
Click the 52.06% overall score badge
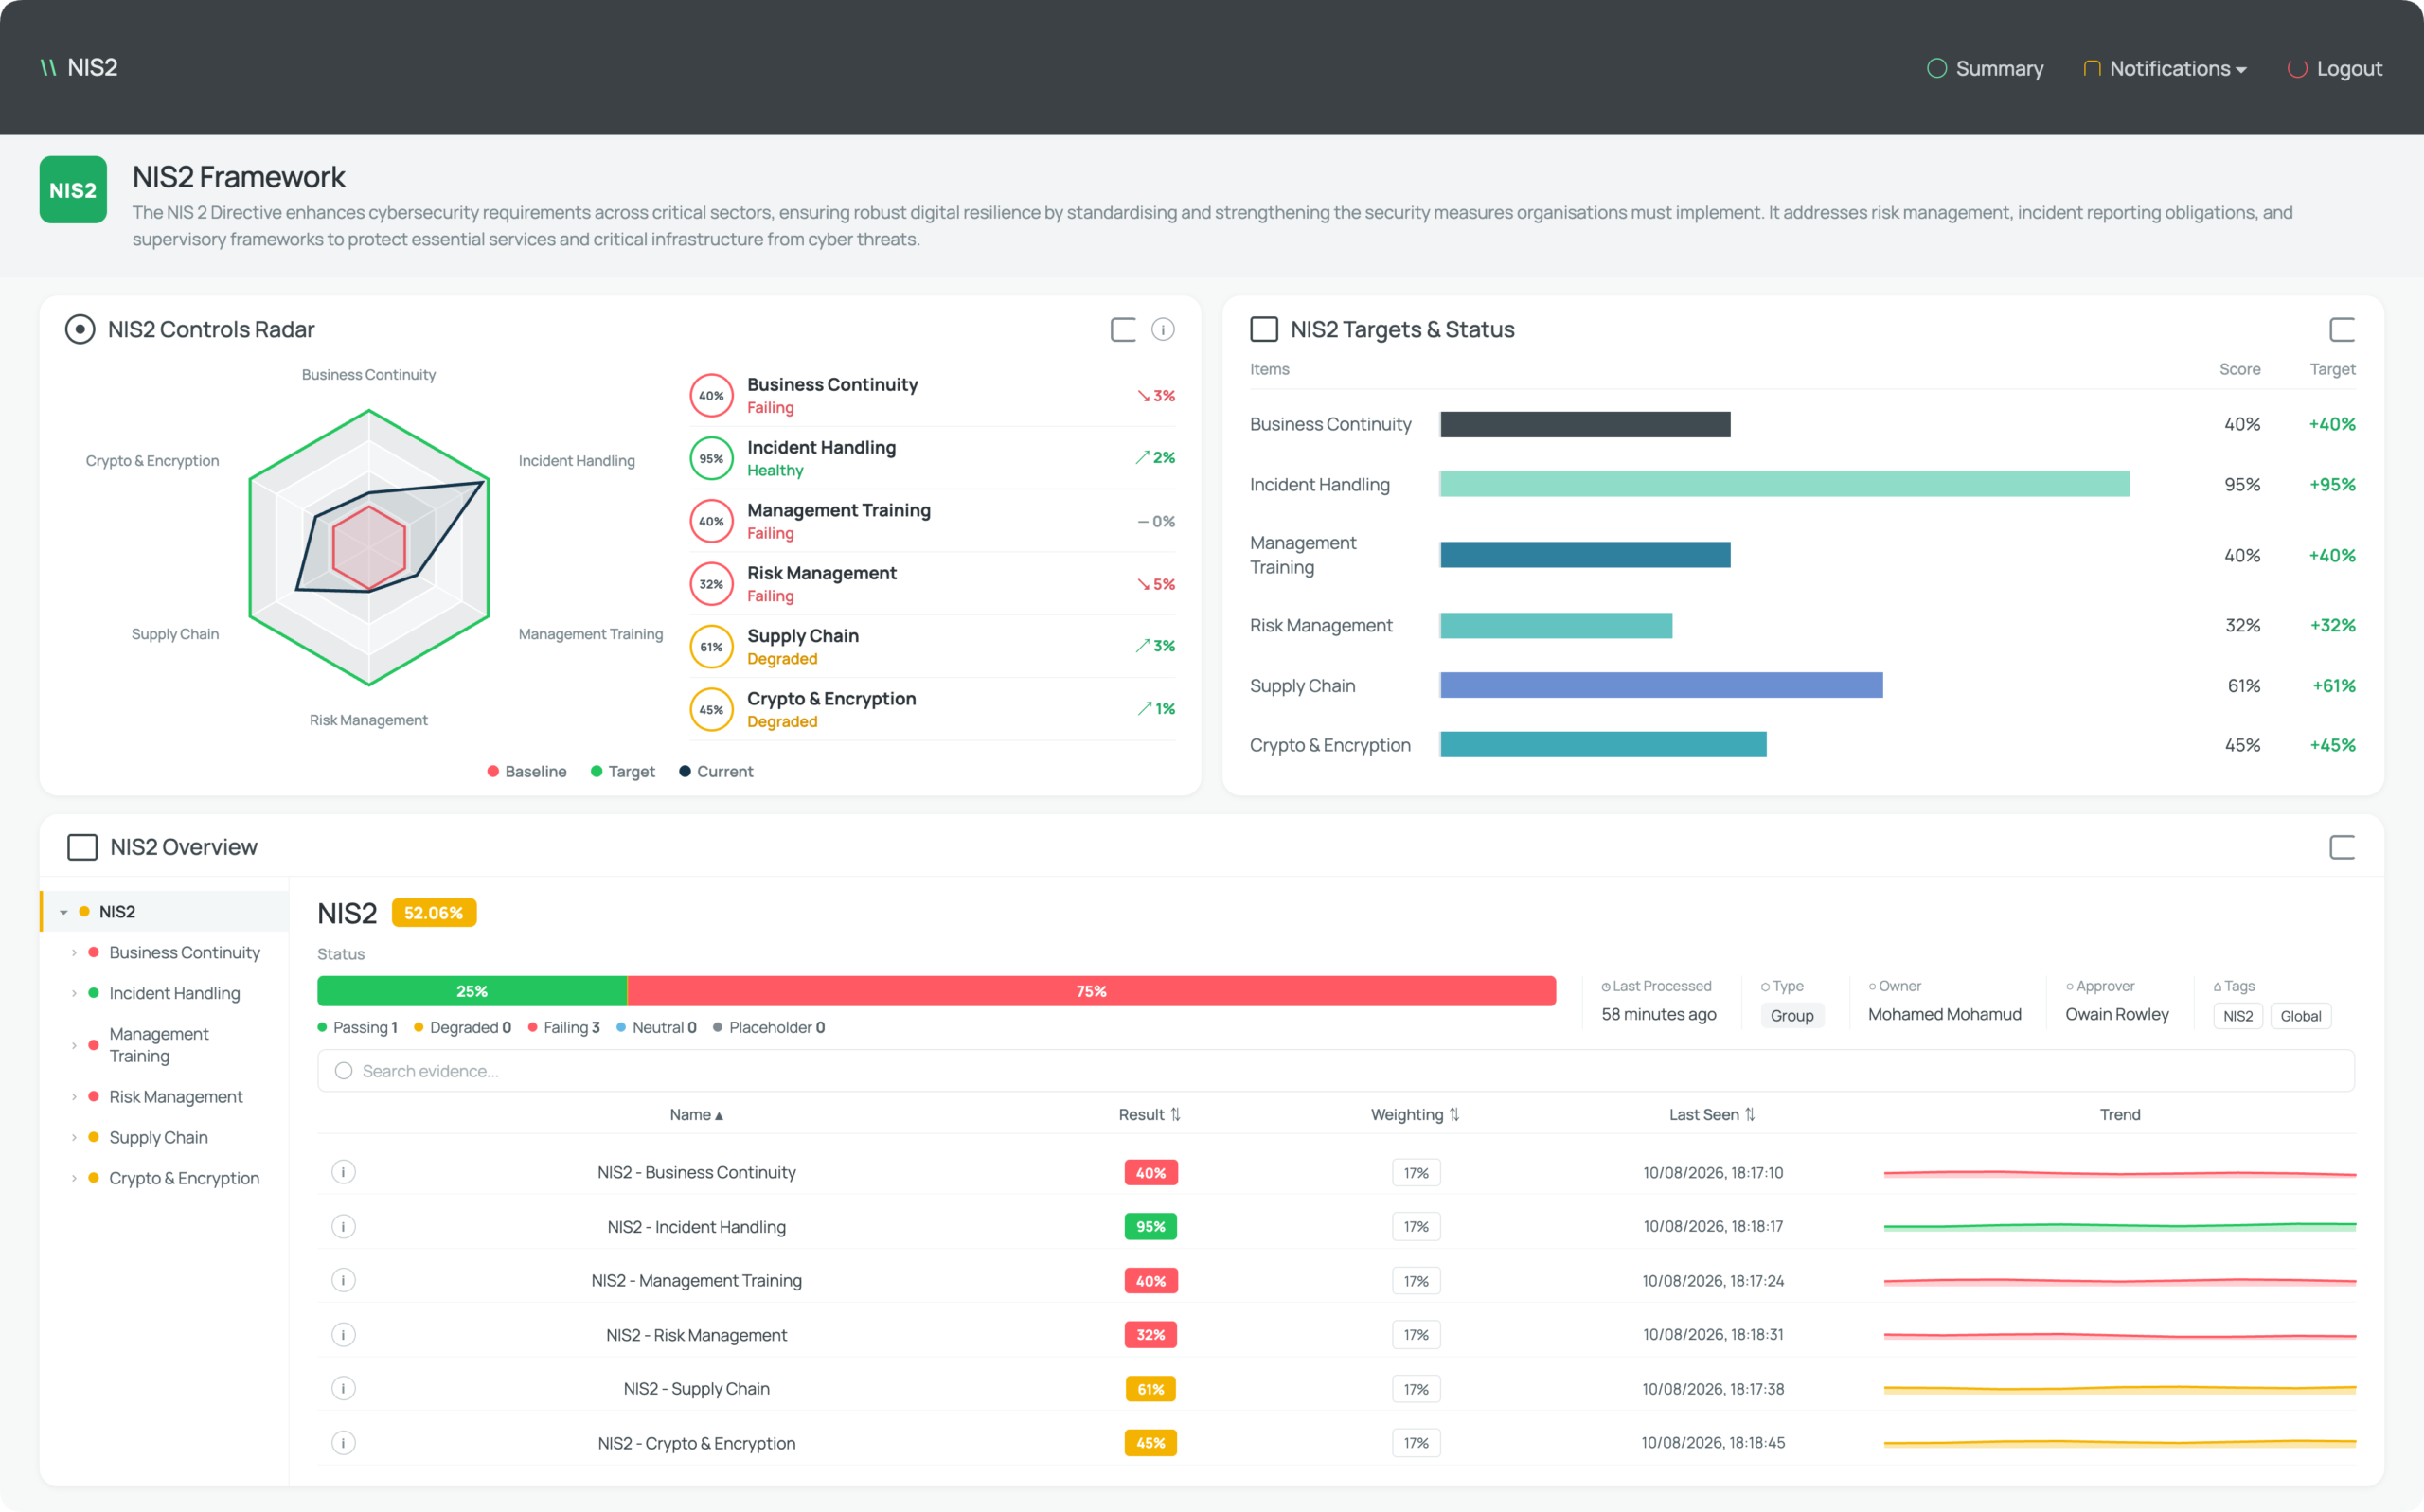(x=434, y=913)
